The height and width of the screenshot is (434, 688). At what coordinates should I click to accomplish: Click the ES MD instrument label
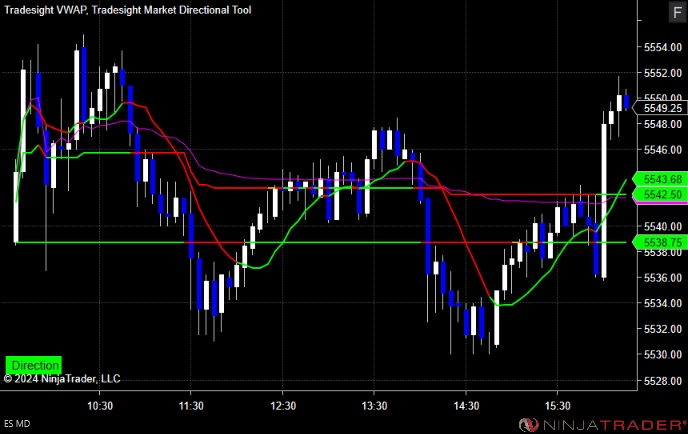point(17,424)
